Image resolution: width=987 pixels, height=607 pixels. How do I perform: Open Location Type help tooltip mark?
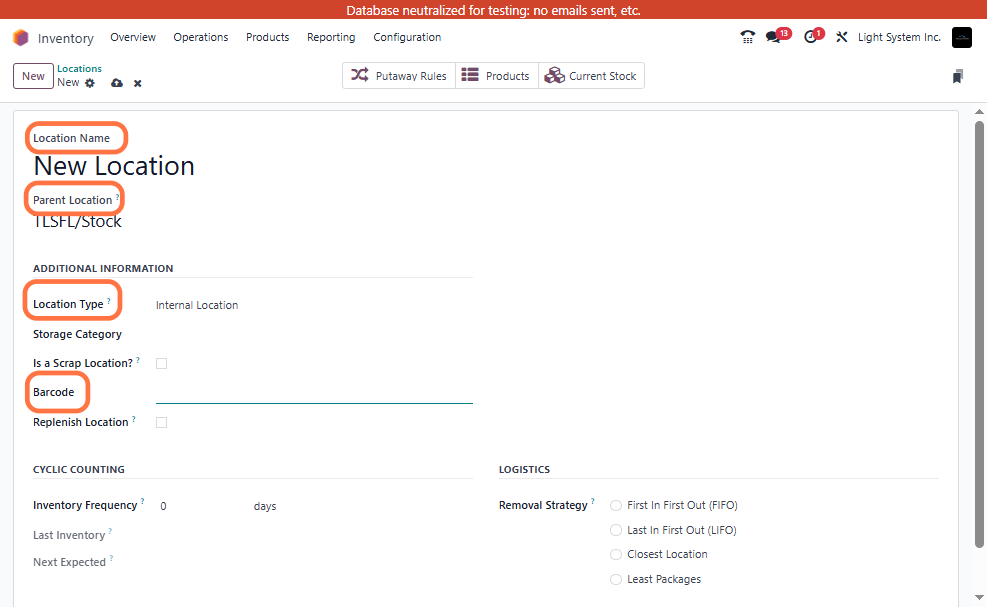(x=108, y=301)
